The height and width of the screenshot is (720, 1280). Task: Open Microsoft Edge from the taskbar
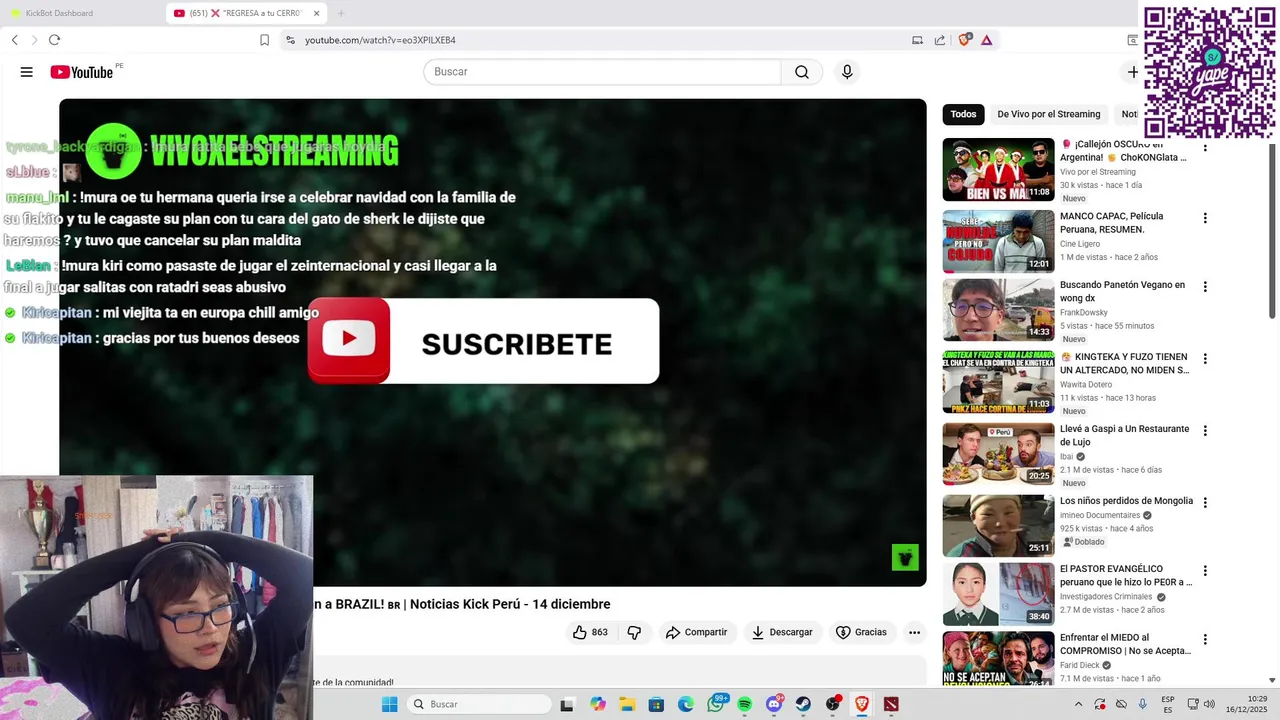(x=686, y=704)
